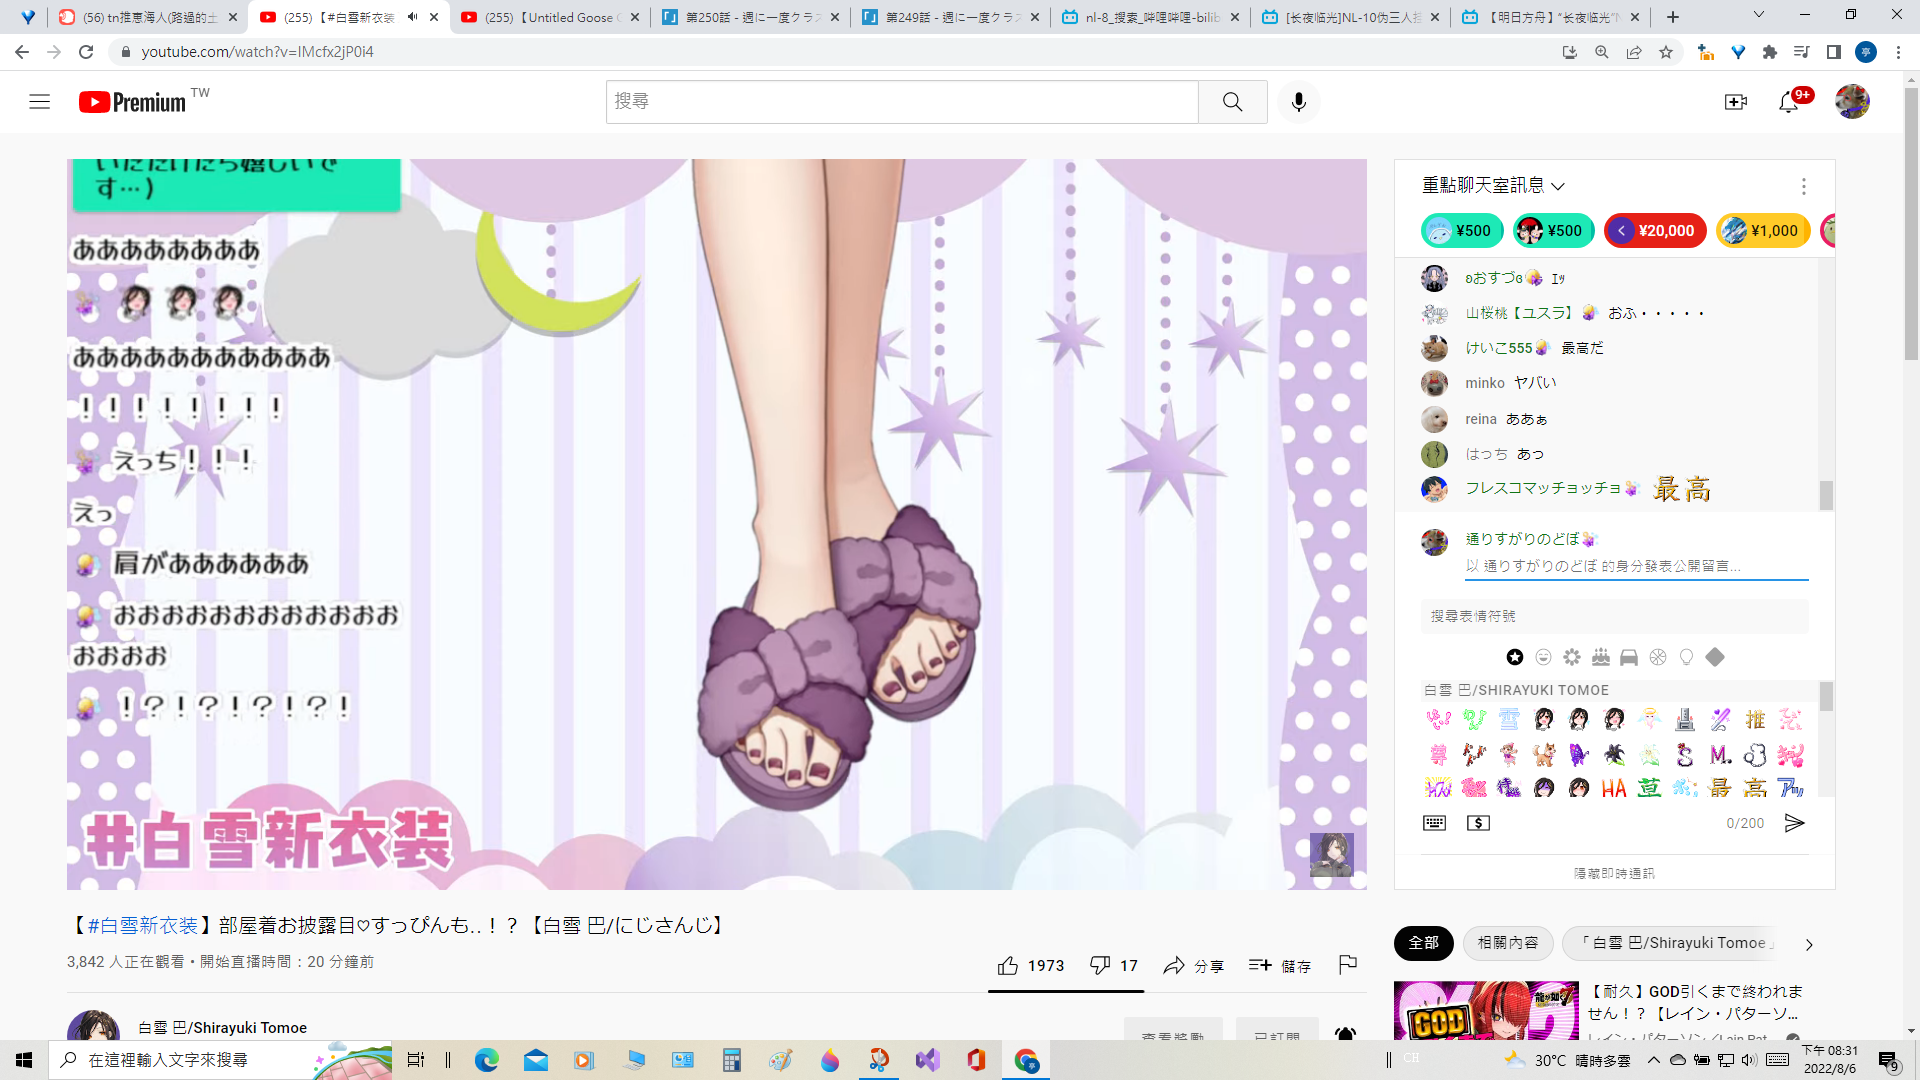Image resolution: width=1920 pixels, height=1080 pixels.
Task: Click the chat message input field
Action: click(x=1636, y=566)
